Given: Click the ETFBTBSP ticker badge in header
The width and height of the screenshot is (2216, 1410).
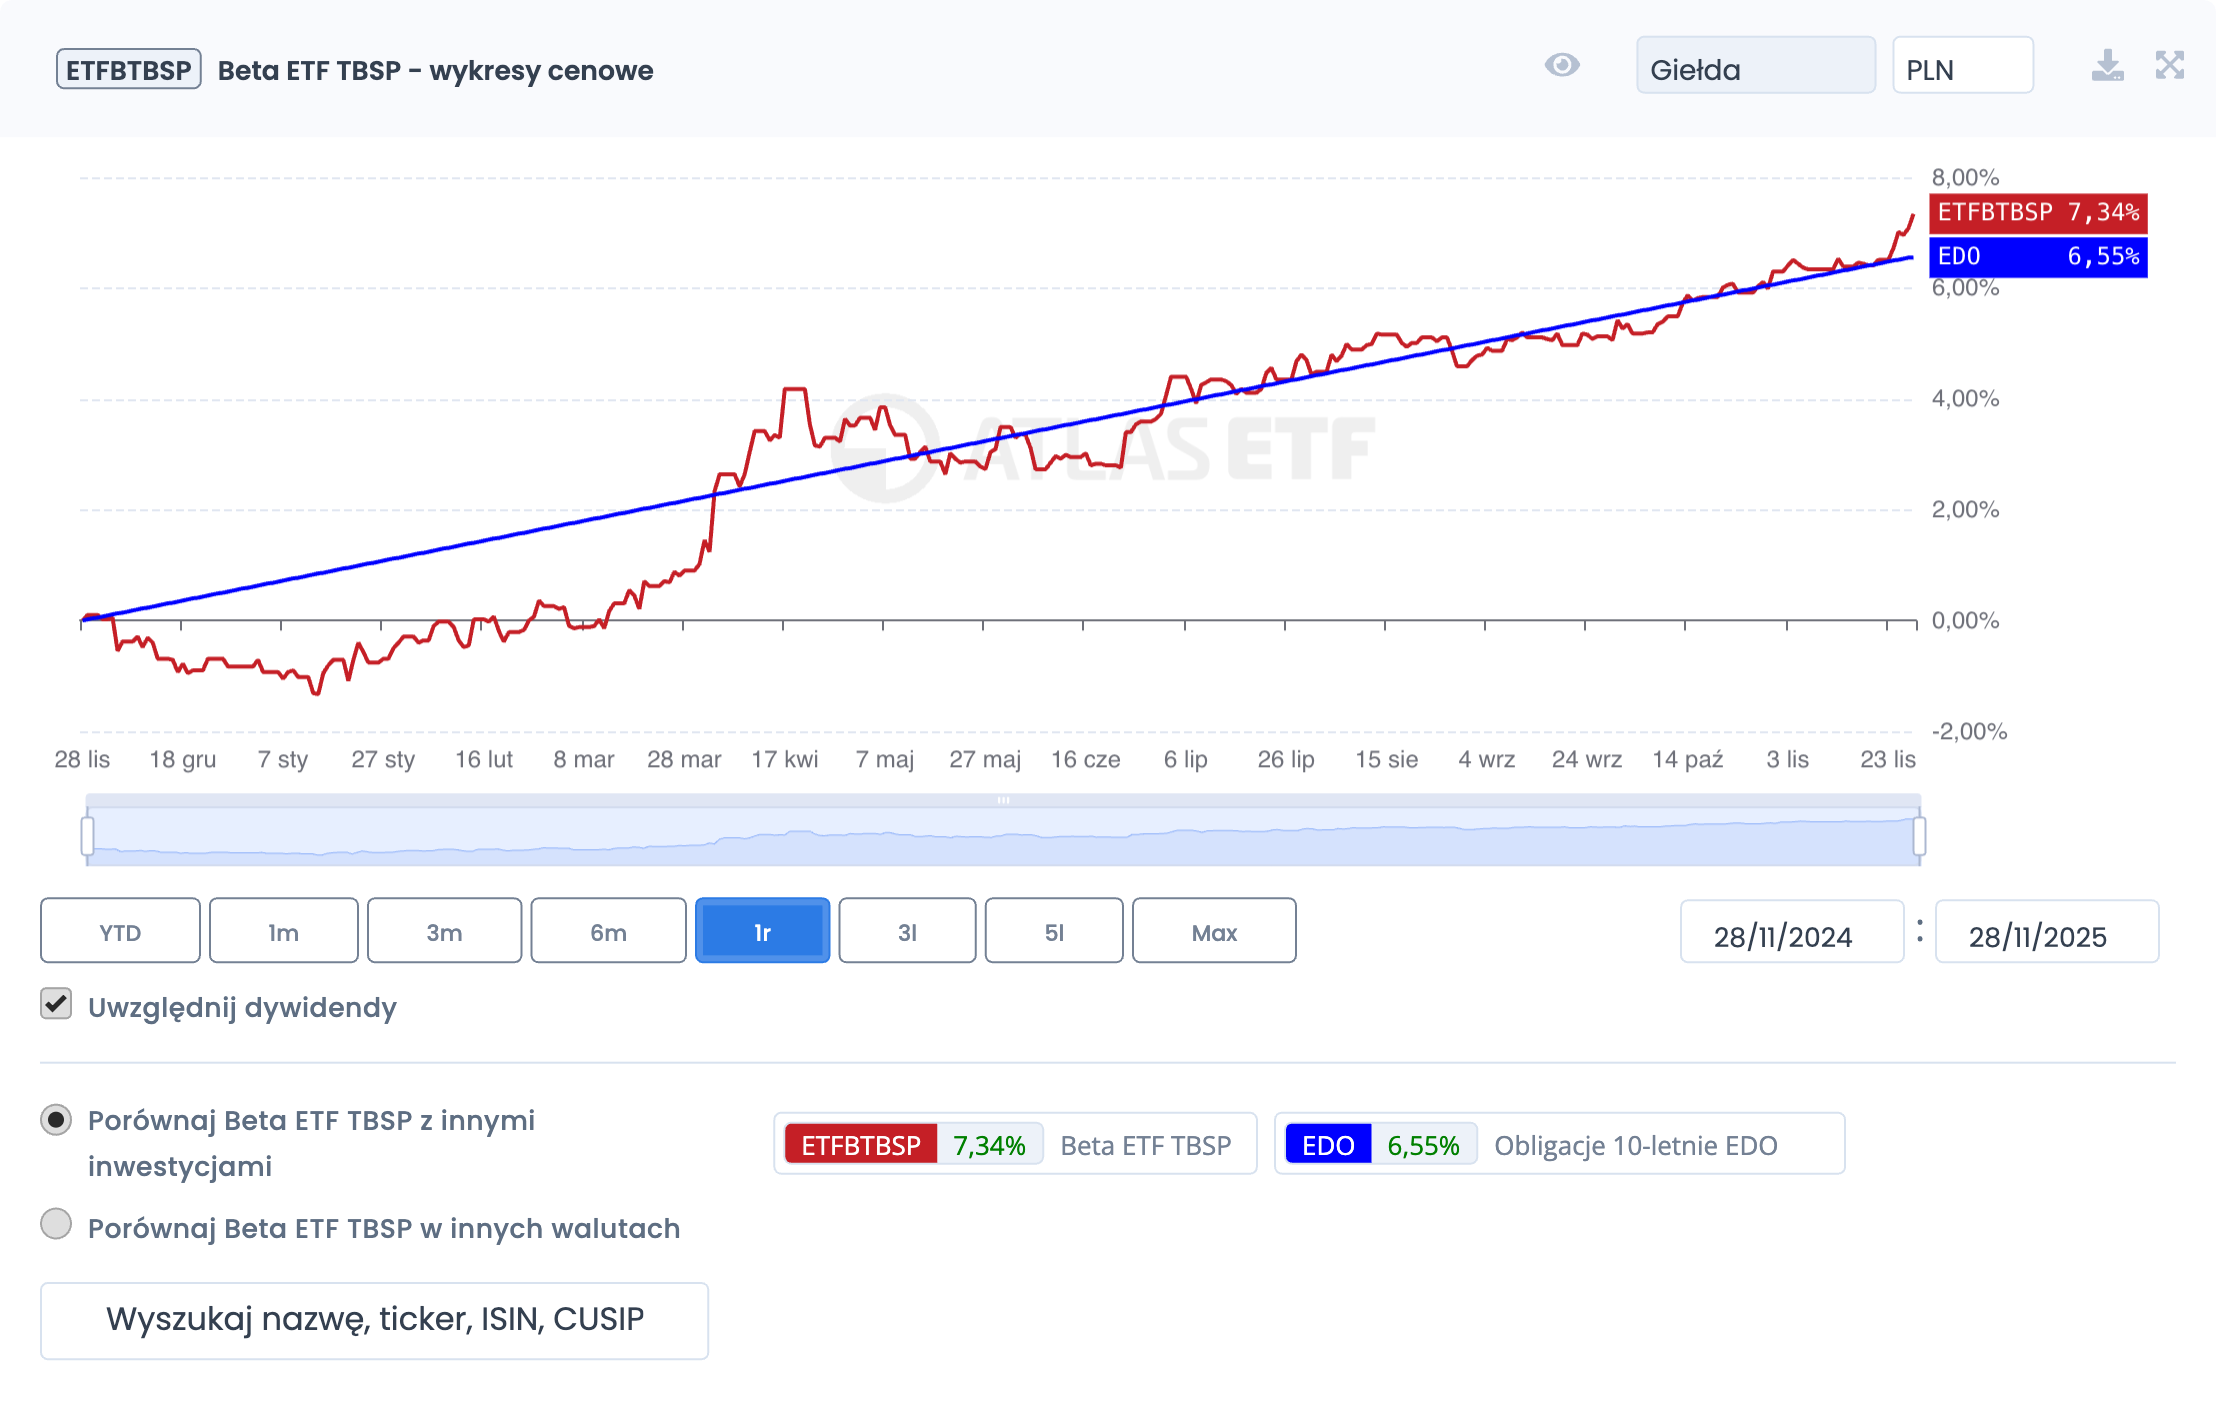Looking at the screenshot, I should (129, 70).
